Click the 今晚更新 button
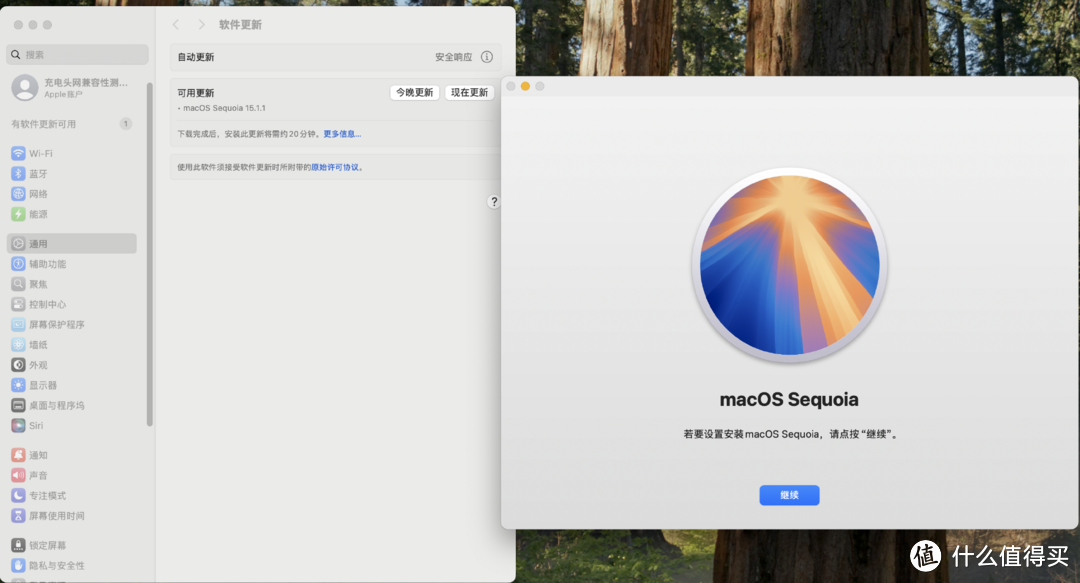The height and width of the screenshot is (583, 1080). coord(415,92)
